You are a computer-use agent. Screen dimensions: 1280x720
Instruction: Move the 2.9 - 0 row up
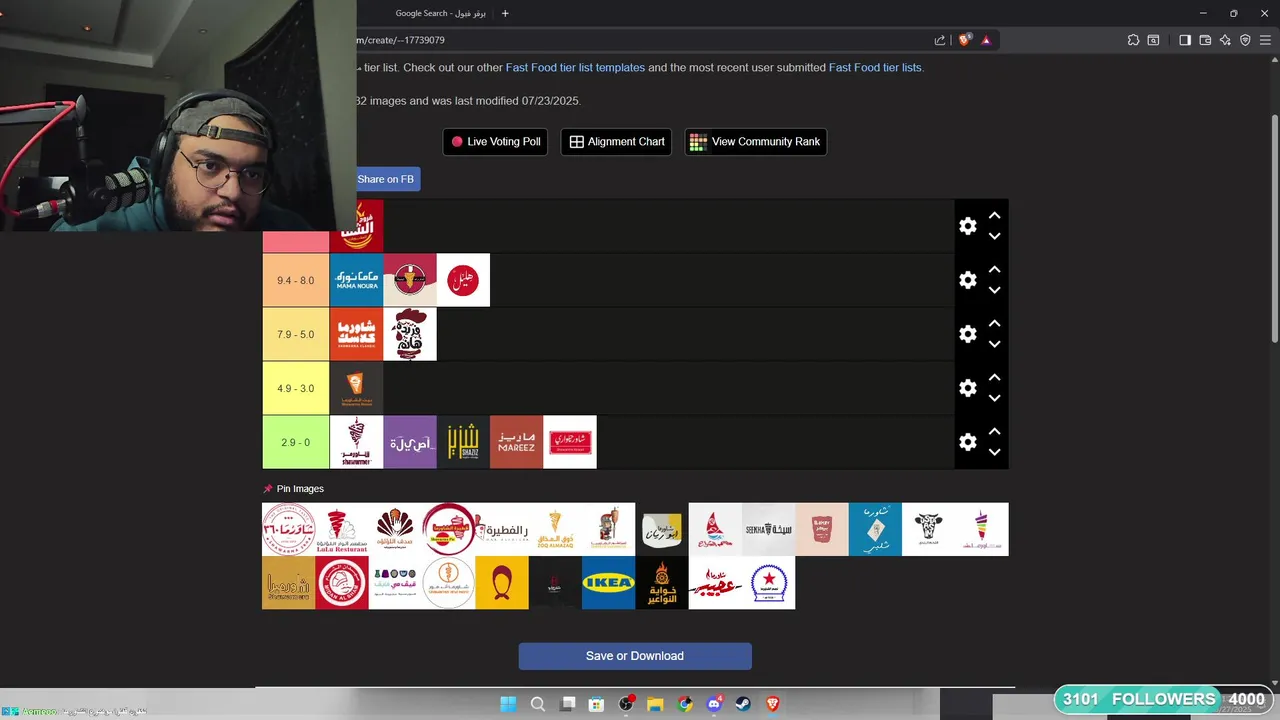[994, 431]
